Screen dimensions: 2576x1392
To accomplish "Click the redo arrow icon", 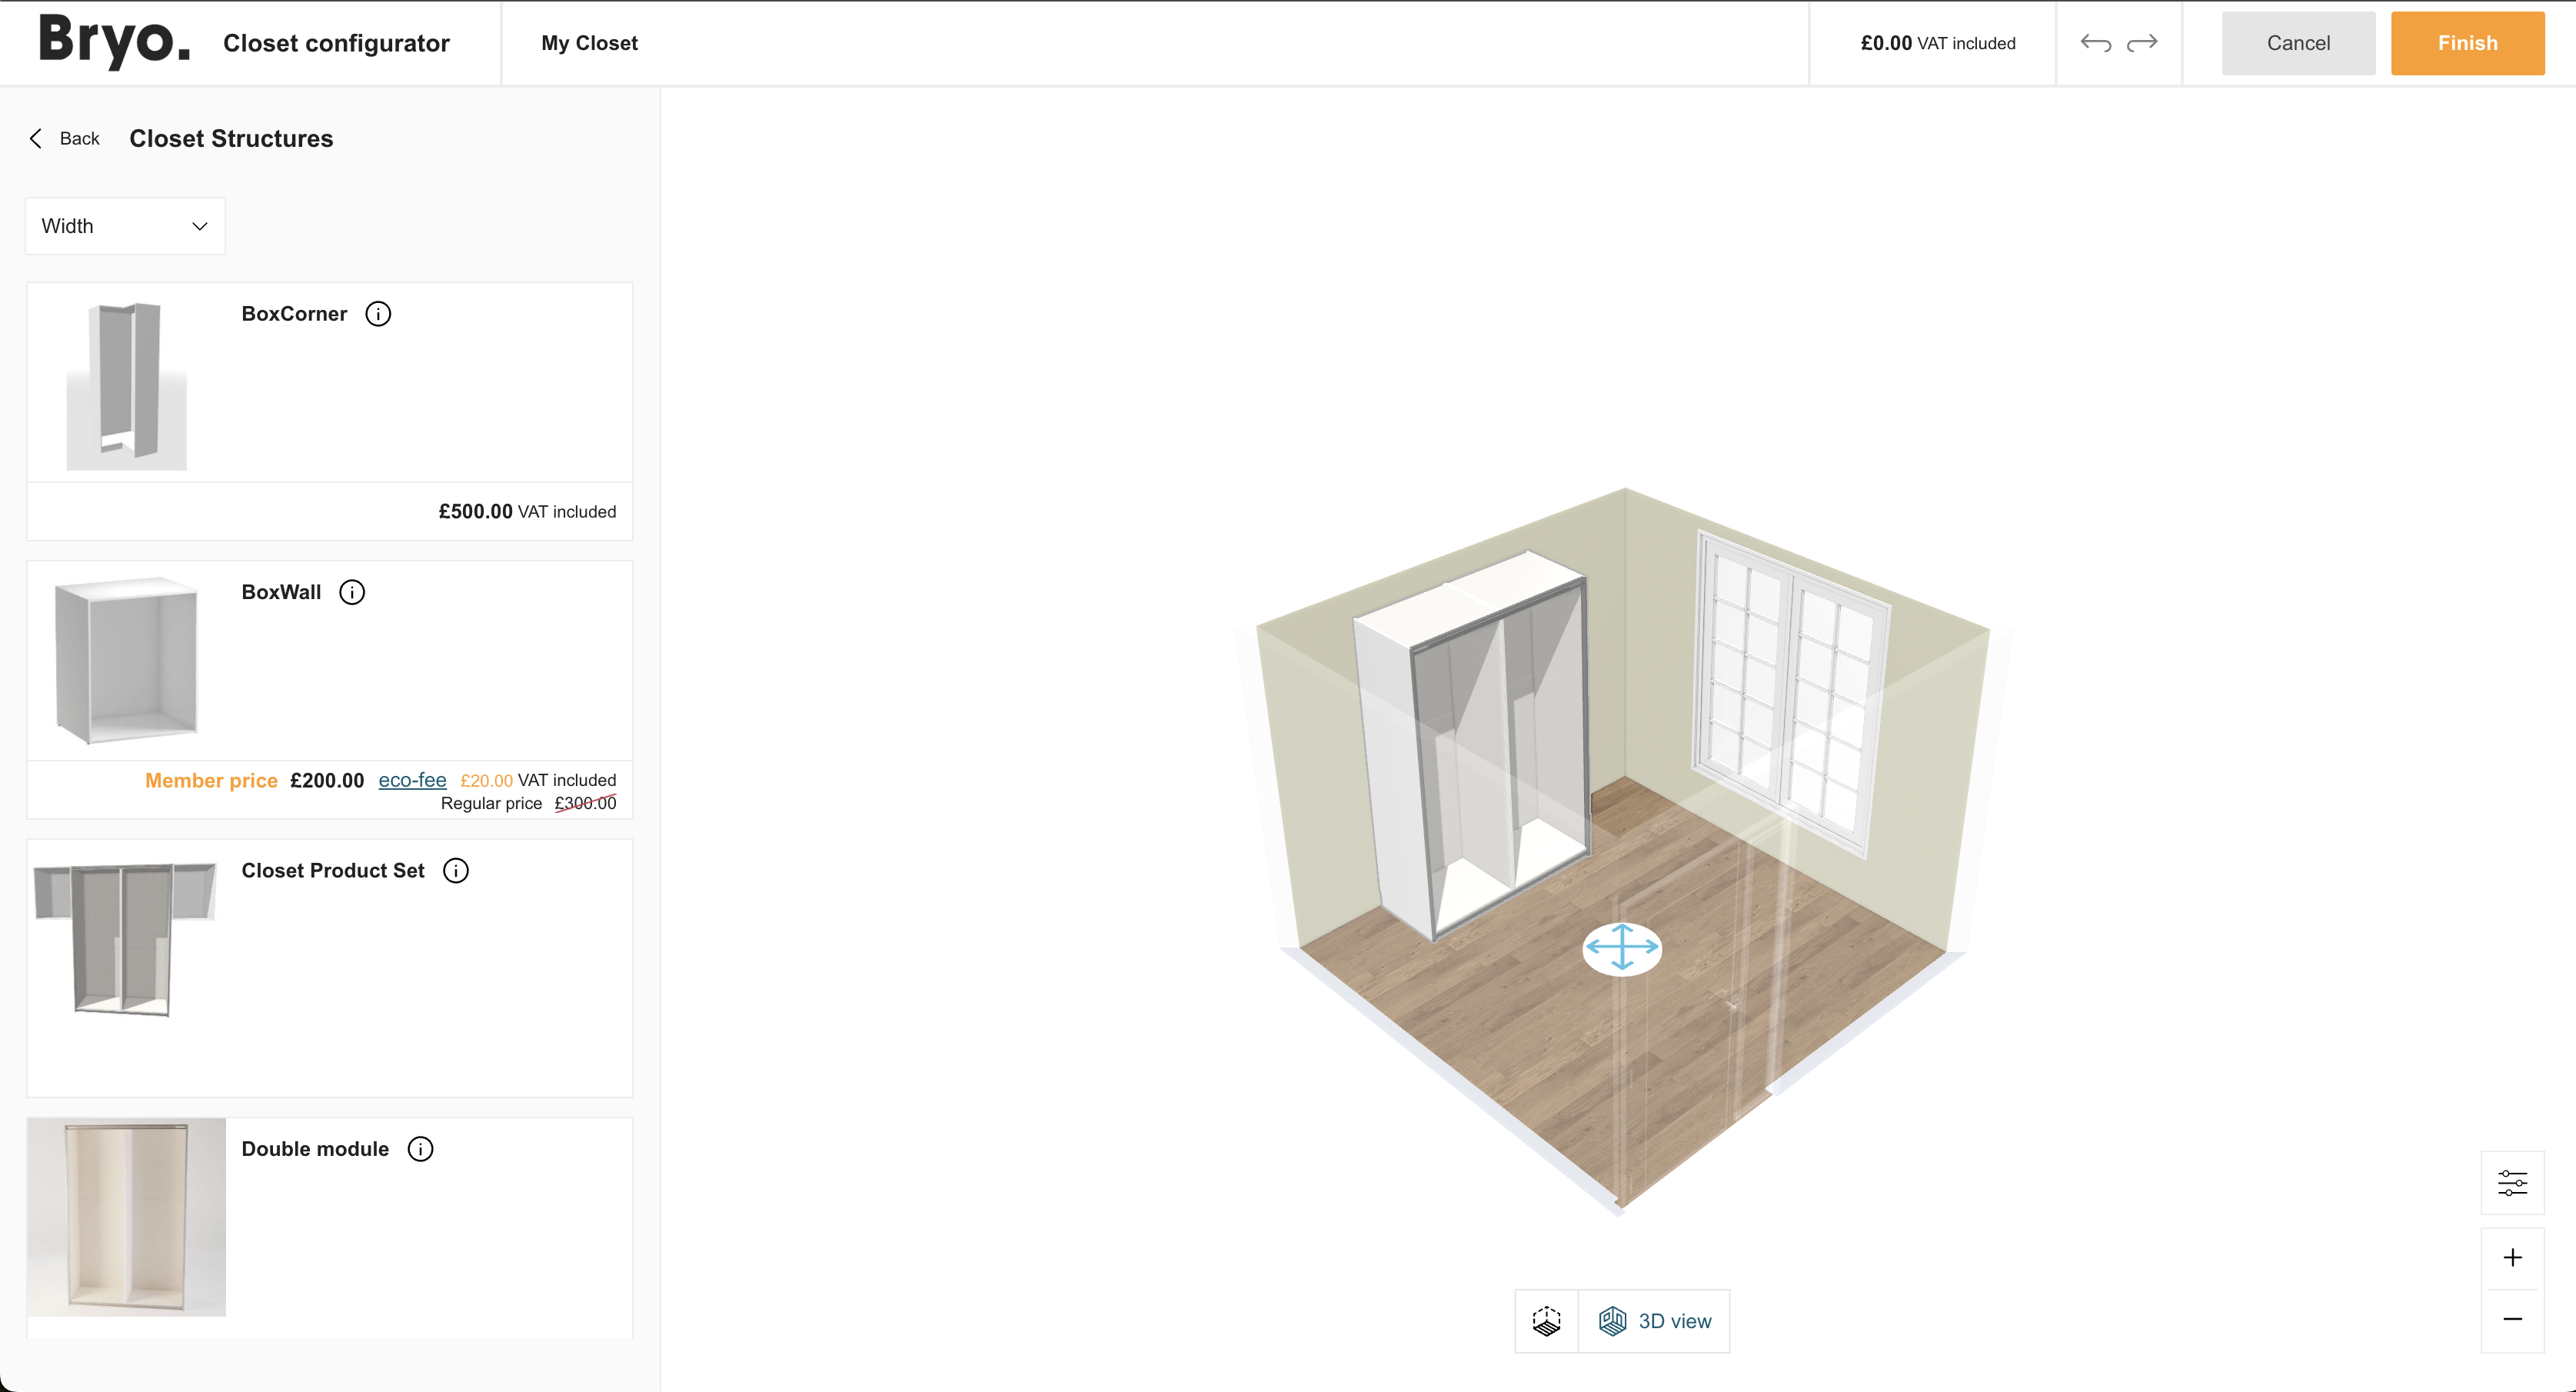I will click(2142, 43).
